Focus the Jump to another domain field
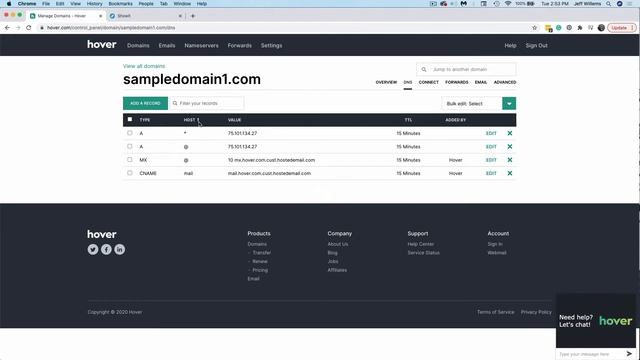 466,69
